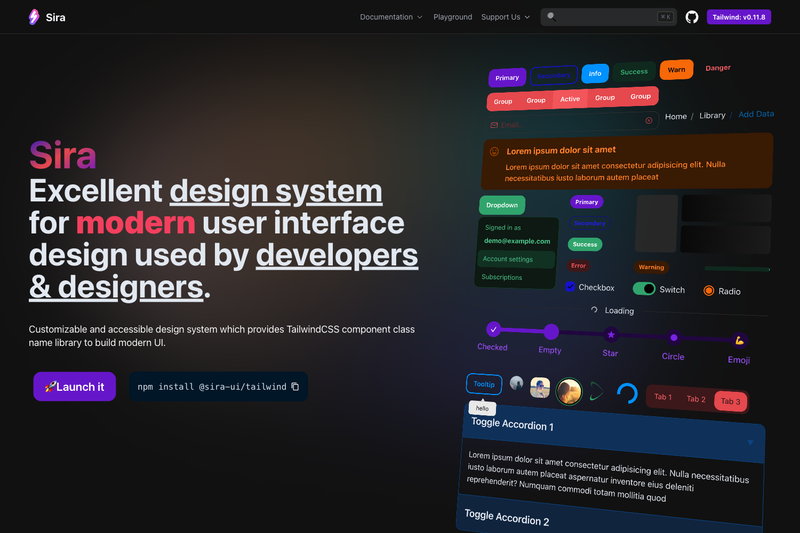Click the Checked step checkmark icon
The height and width of the screenshot is (533, 800).
493,329
